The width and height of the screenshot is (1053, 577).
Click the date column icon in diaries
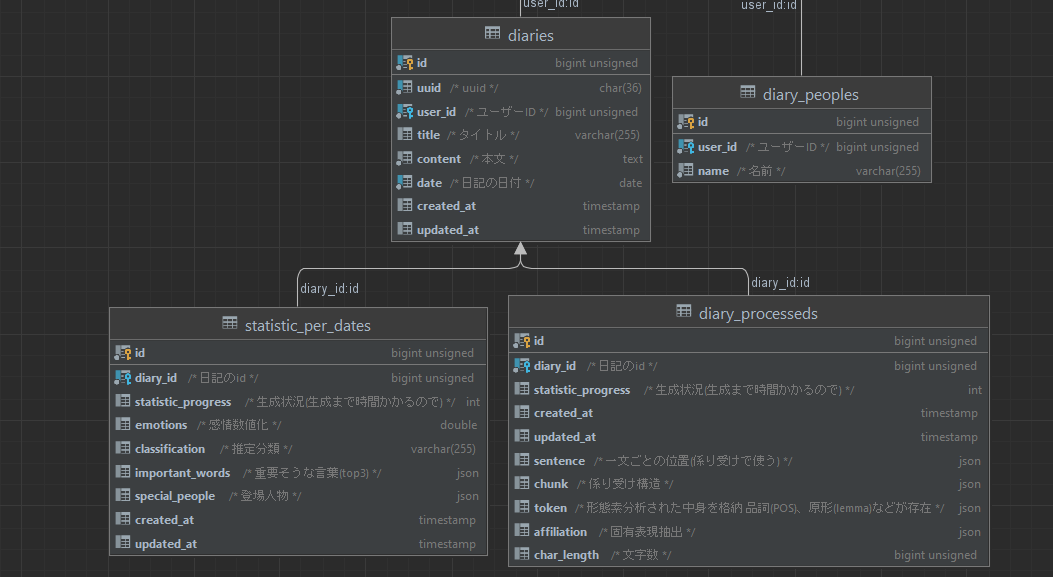(x=404, y=183)
